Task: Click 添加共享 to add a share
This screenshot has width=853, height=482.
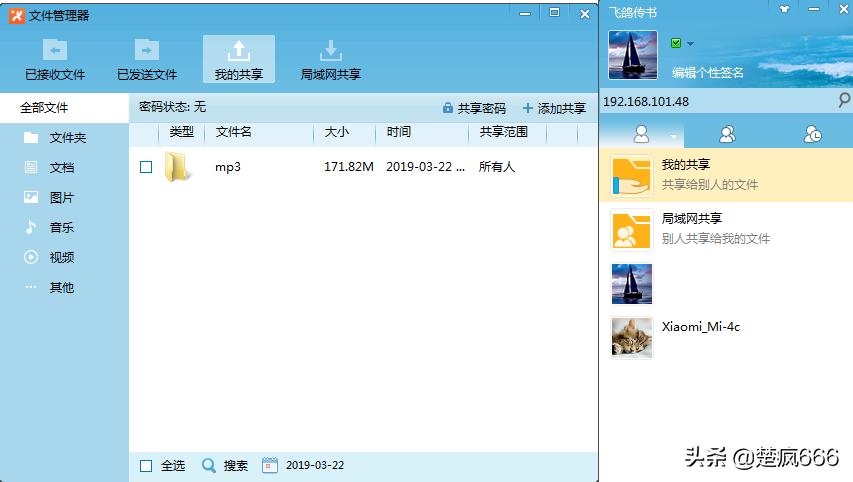Action: pos(554,108)
